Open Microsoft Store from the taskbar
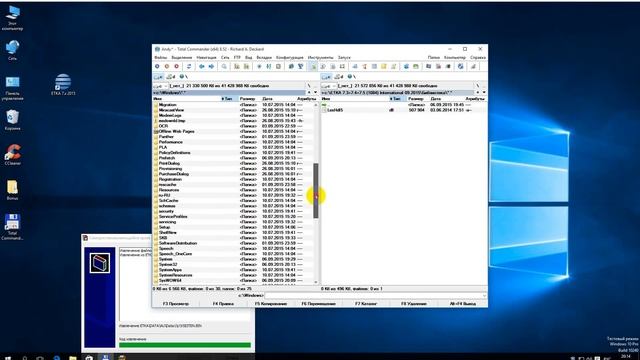Viewport: 640px width, 360px height. pyautogui.click(x=89, y=358)
